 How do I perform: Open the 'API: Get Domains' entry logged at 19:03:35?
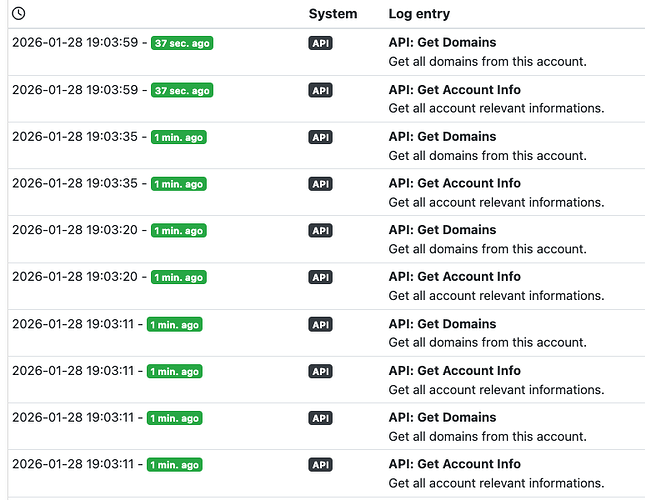[442, 137]
